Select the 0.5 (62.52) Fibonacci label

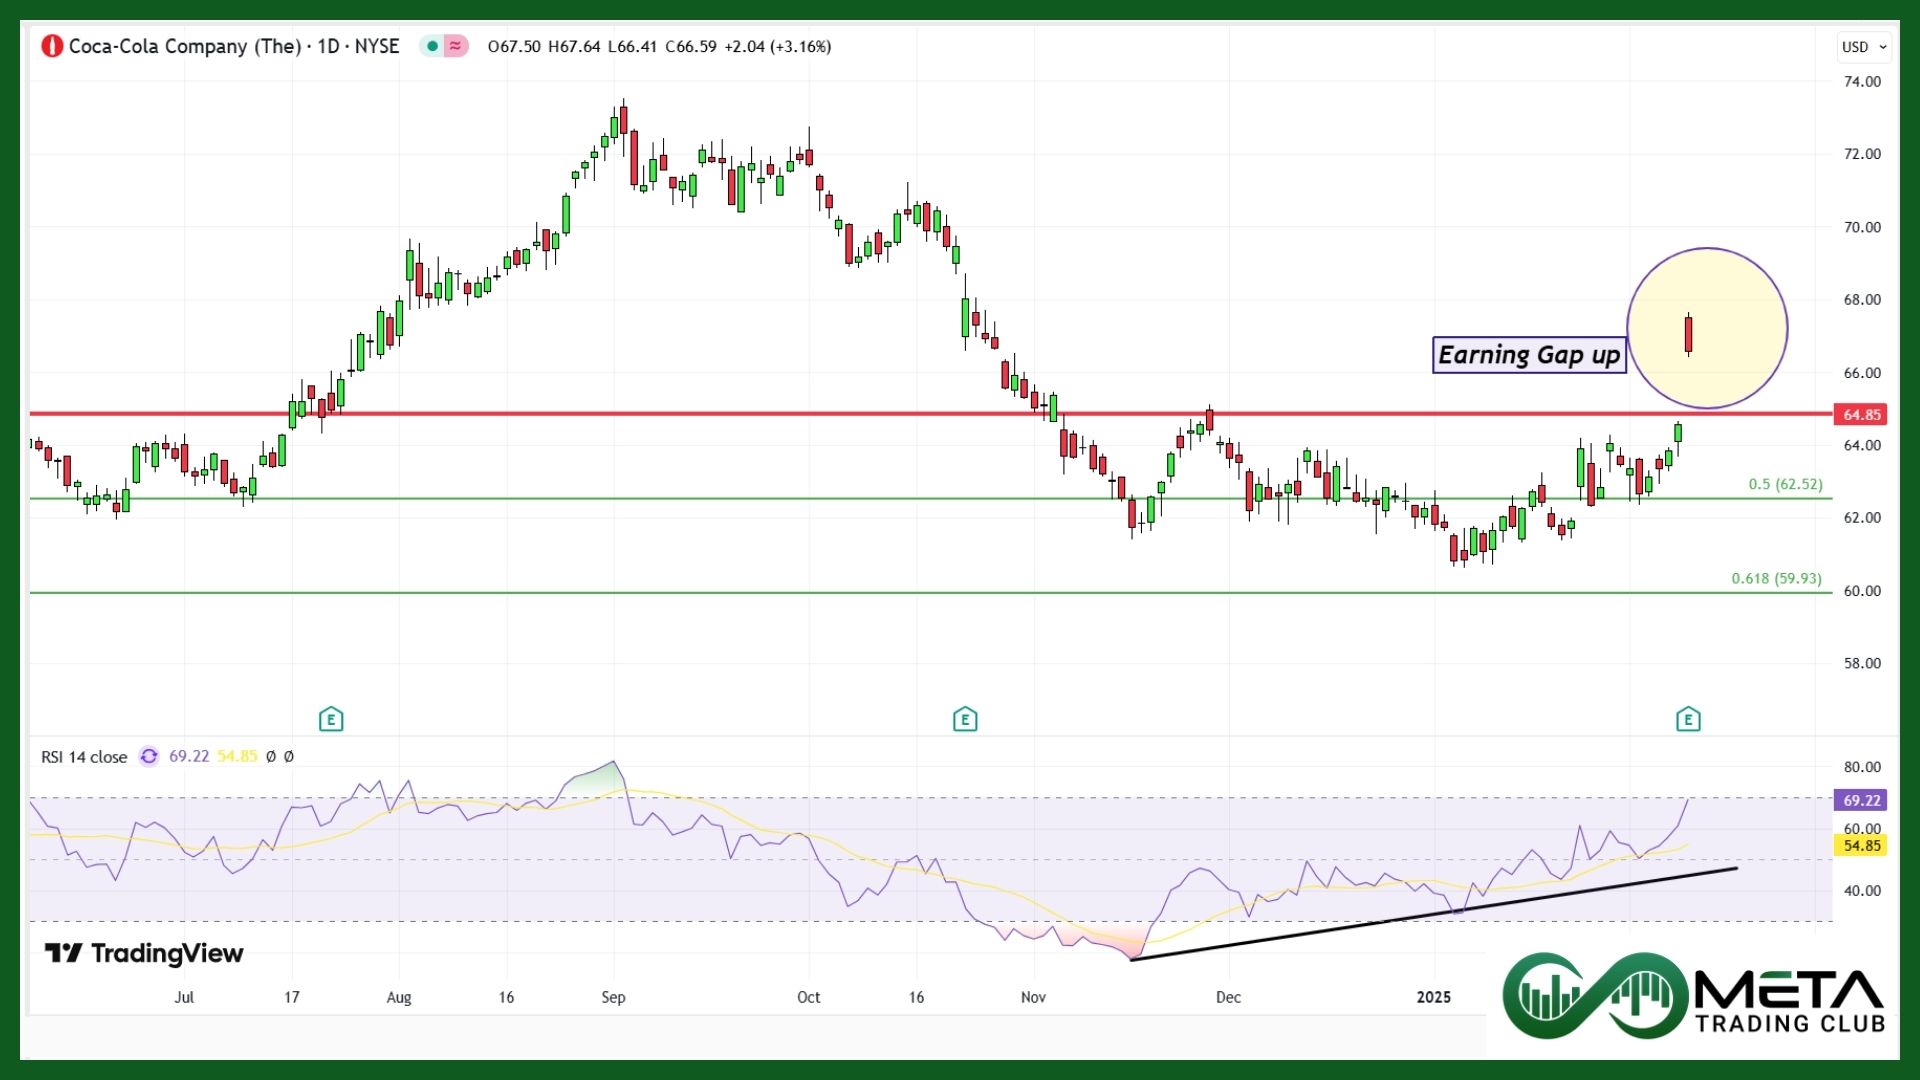coord(1785,484)
